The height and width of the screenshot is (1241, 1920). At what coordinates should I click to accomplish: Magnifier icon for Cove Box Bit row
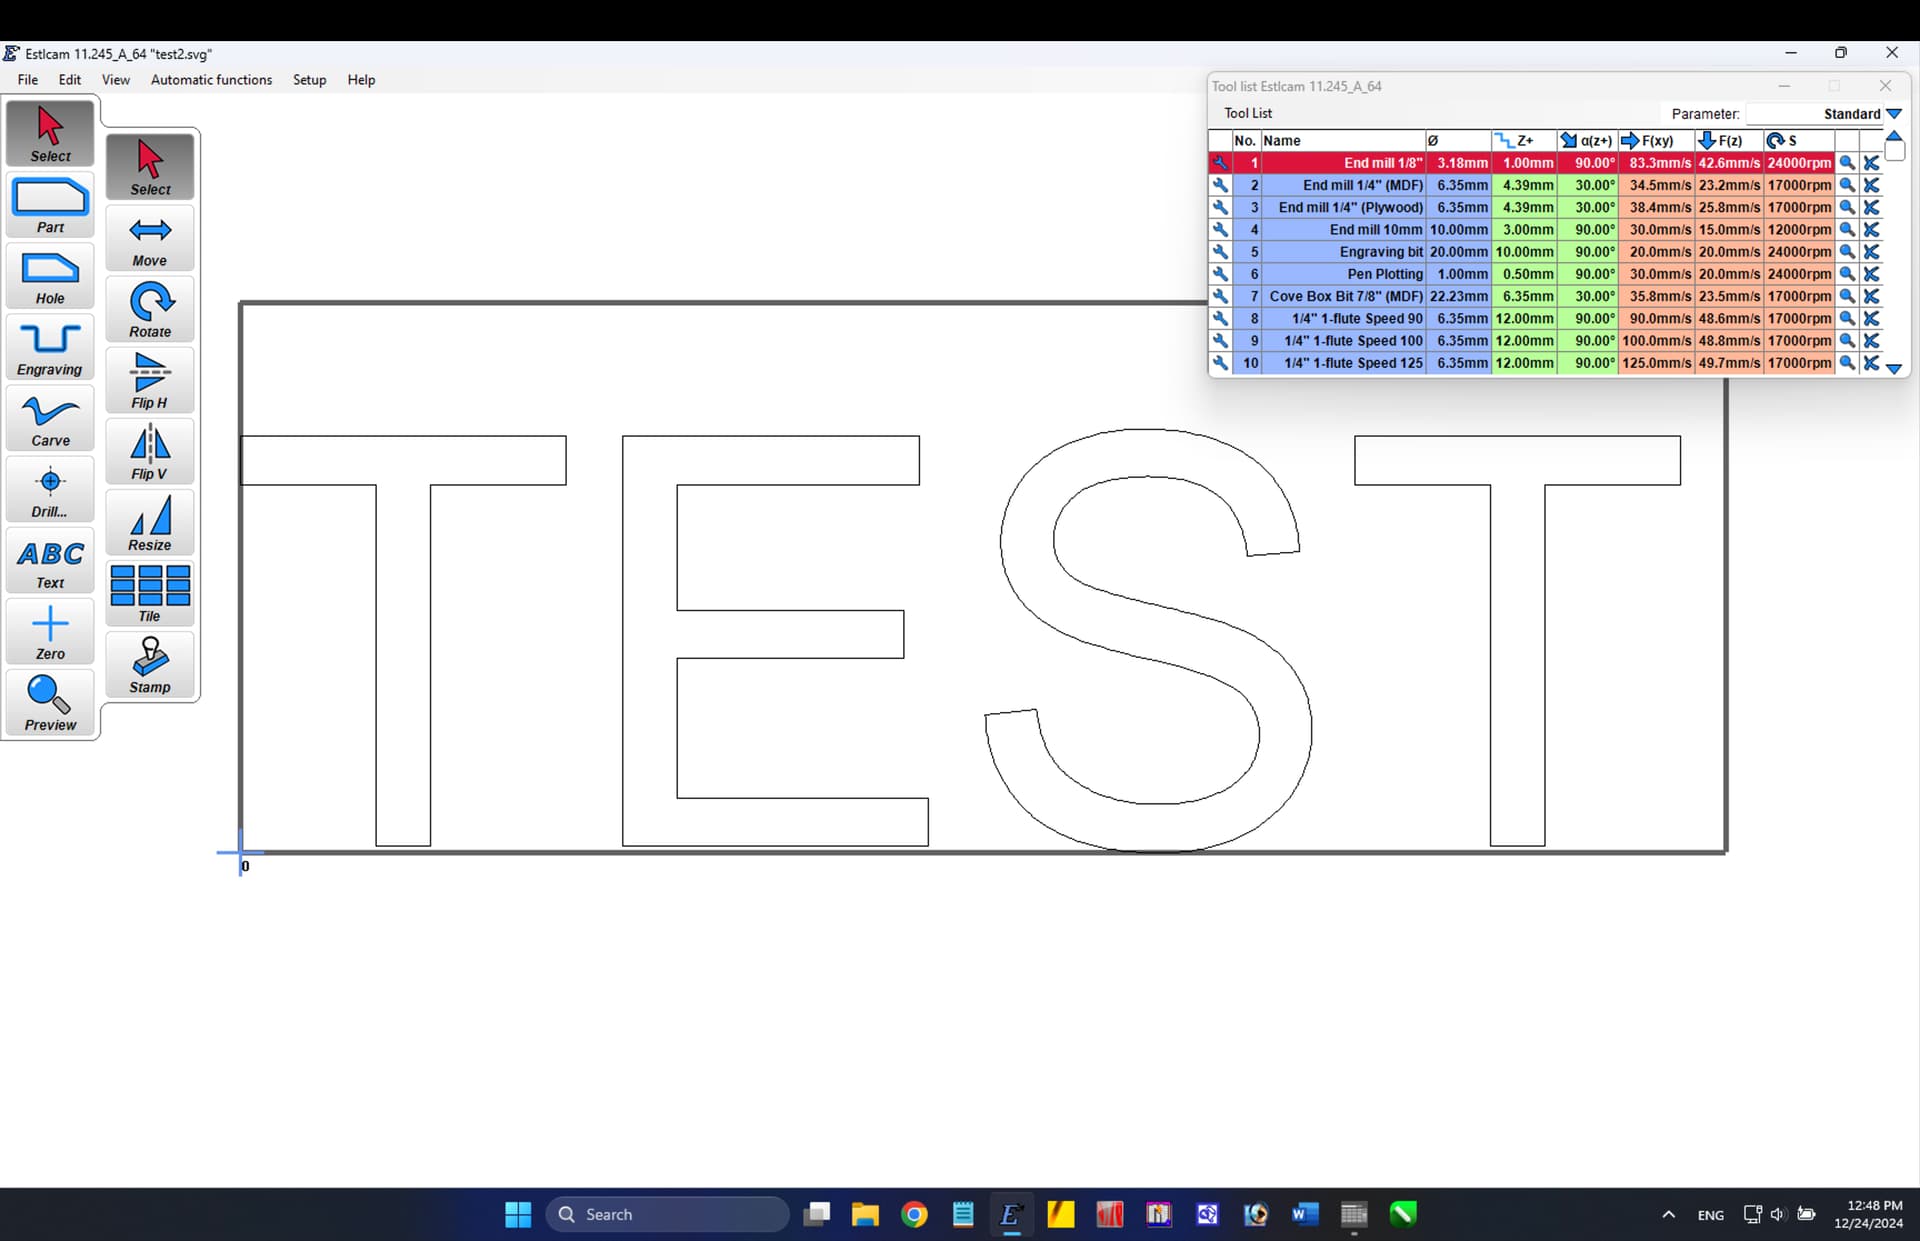[x=1847, y=296]
